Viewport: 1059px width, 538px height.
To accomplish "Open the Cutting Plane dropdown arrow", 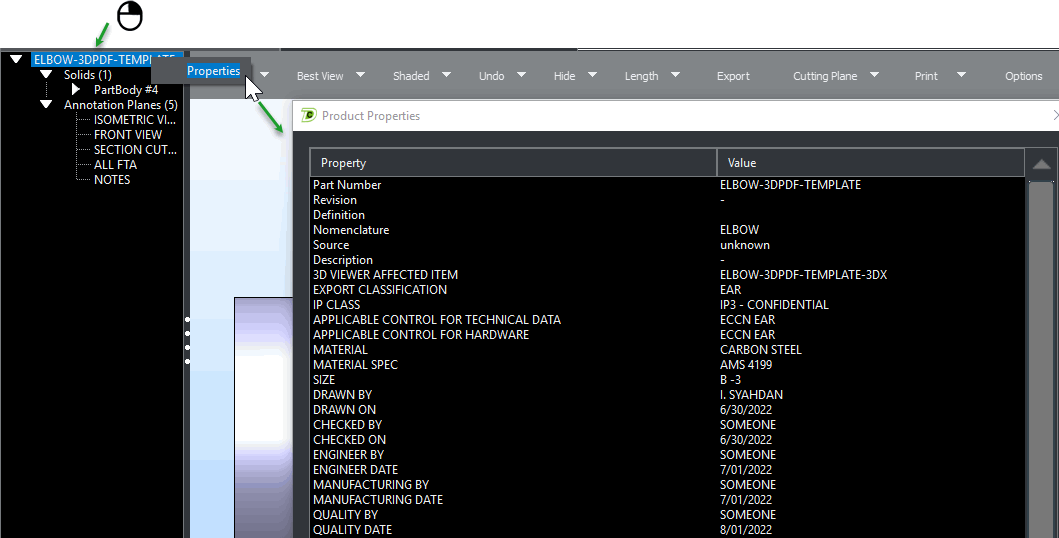I will 875,75.
